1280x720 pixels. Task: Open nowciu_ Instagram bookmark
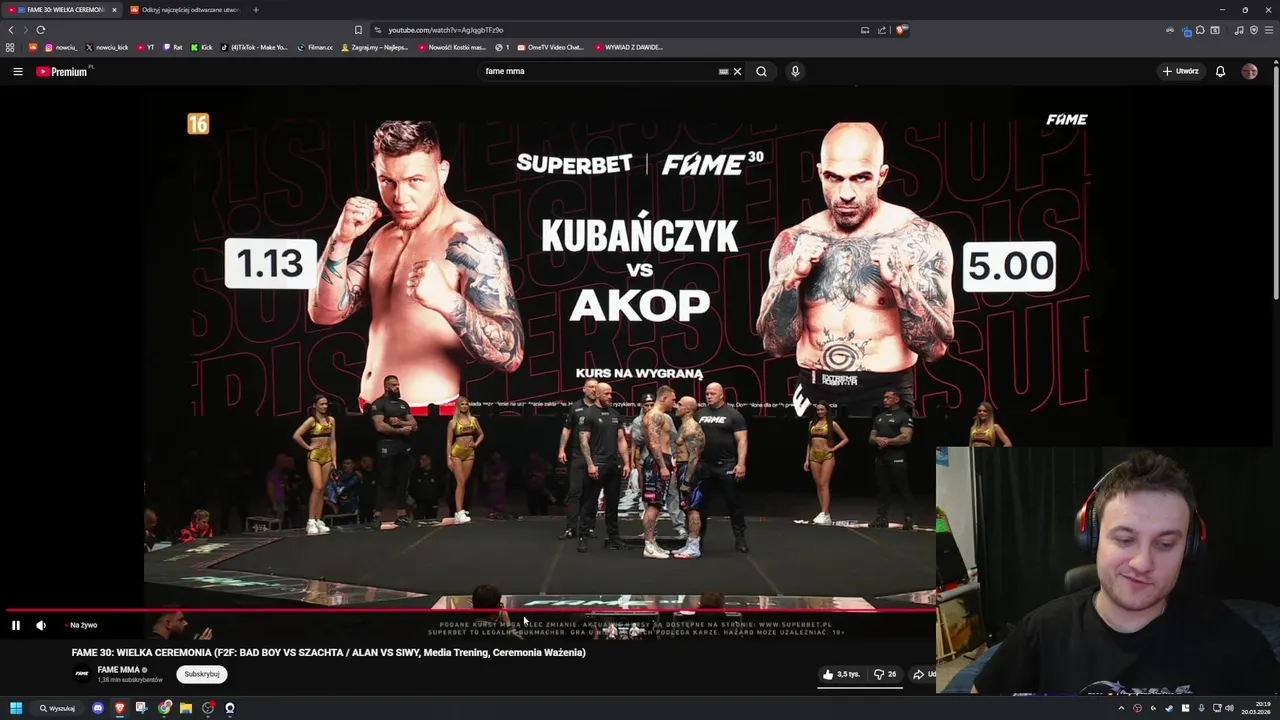[60, 47]
